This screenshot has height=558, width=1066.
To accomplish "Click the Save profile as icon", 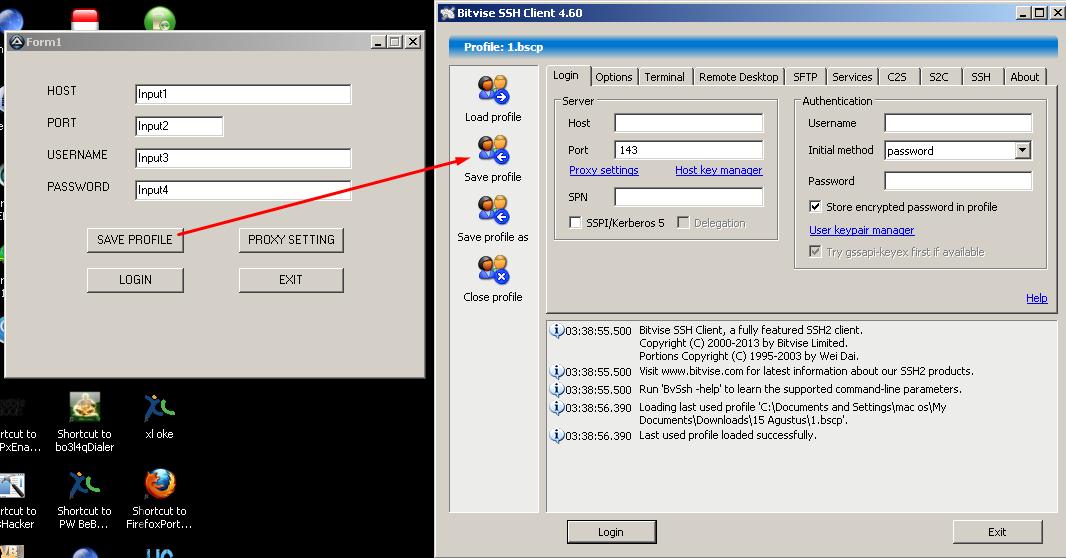I will click(x=493, y=209).
